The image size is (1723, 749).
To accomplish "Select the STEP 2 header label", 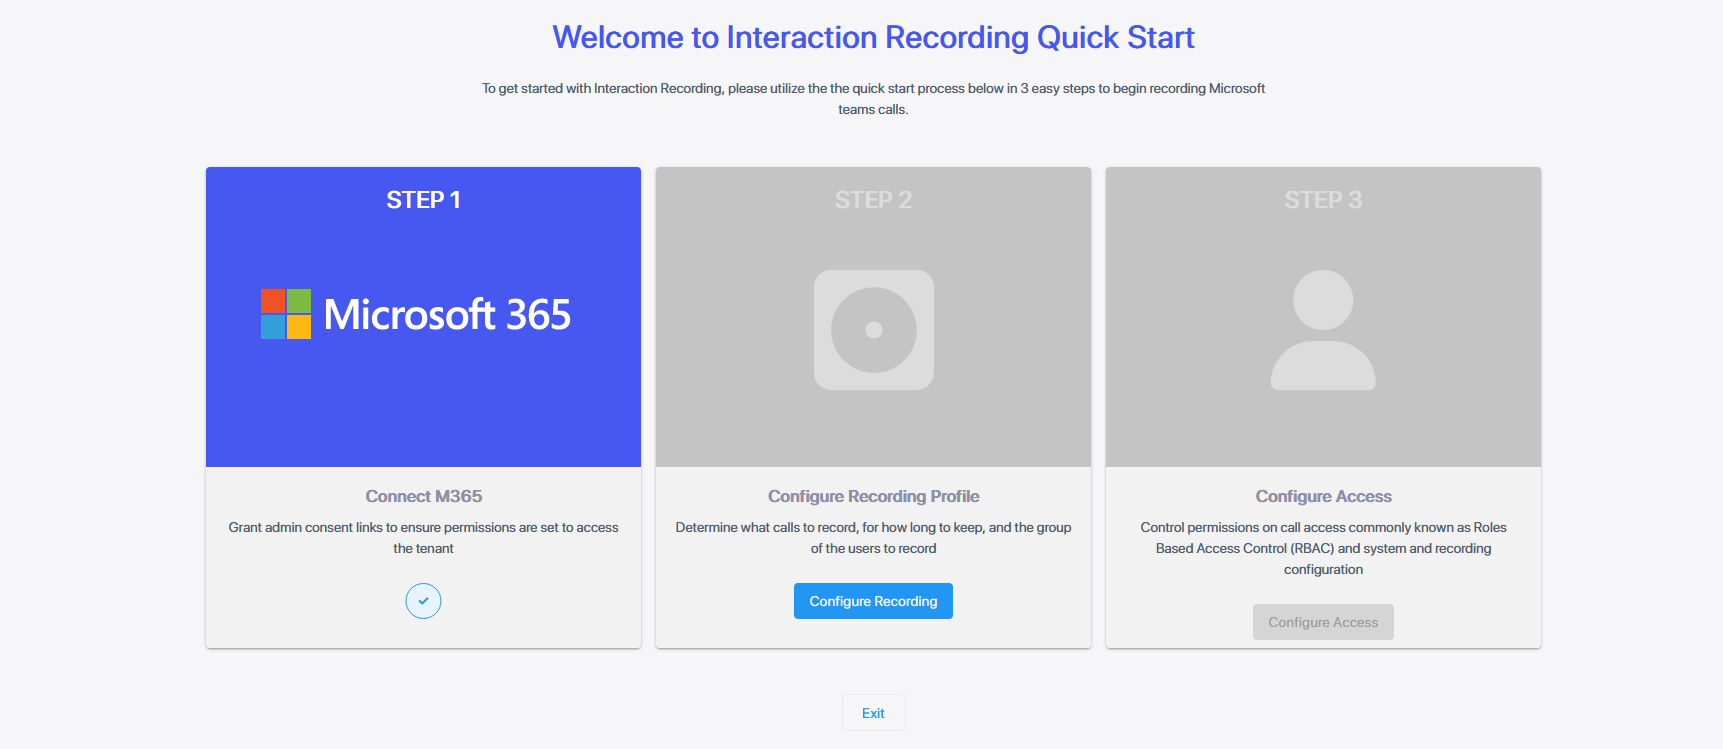I will (873, 200).
